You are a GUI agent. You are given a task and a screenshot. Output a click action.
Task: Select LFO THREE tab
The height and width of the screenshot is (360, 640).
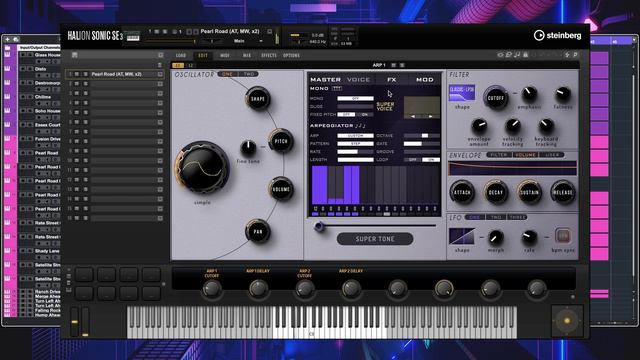click(517, 217)
